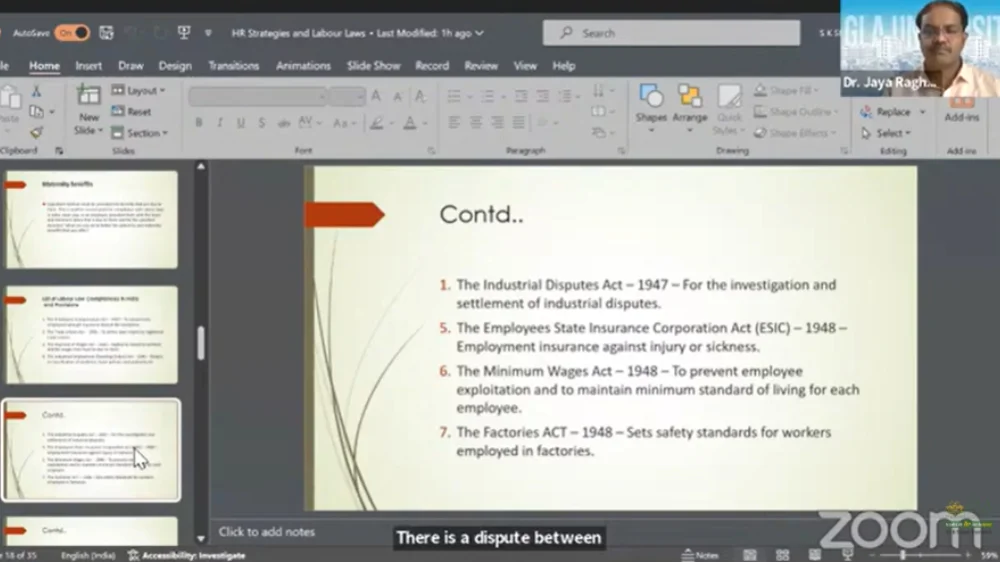Screen dimensions: 1000x562
Task: Switch to the Insert tab
Action: tap(89, 66)
